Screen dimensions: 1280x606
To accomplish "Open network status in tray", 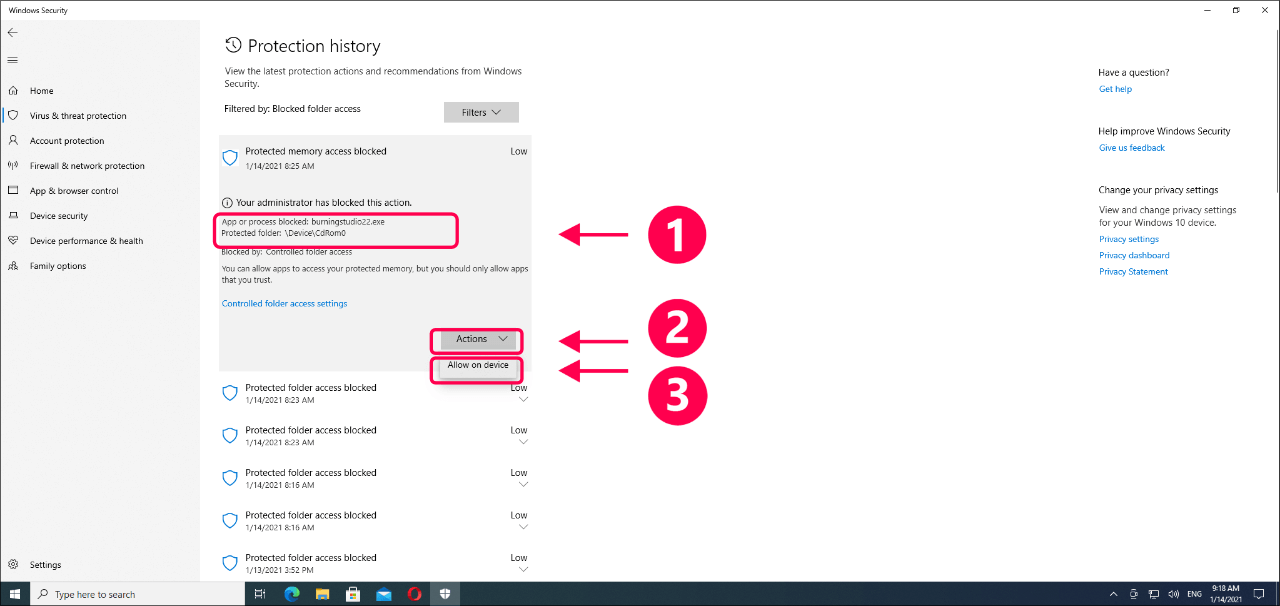I will point(1152,594).
